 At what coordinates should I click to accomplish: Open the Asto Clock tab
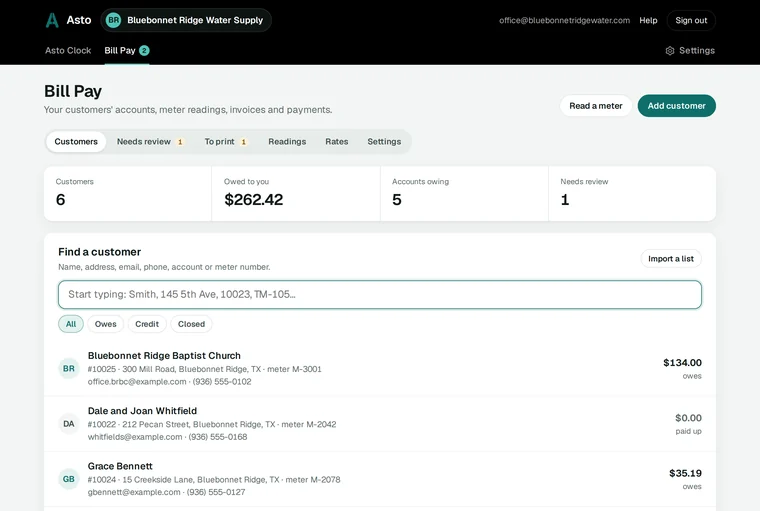(x=68, y=50)
